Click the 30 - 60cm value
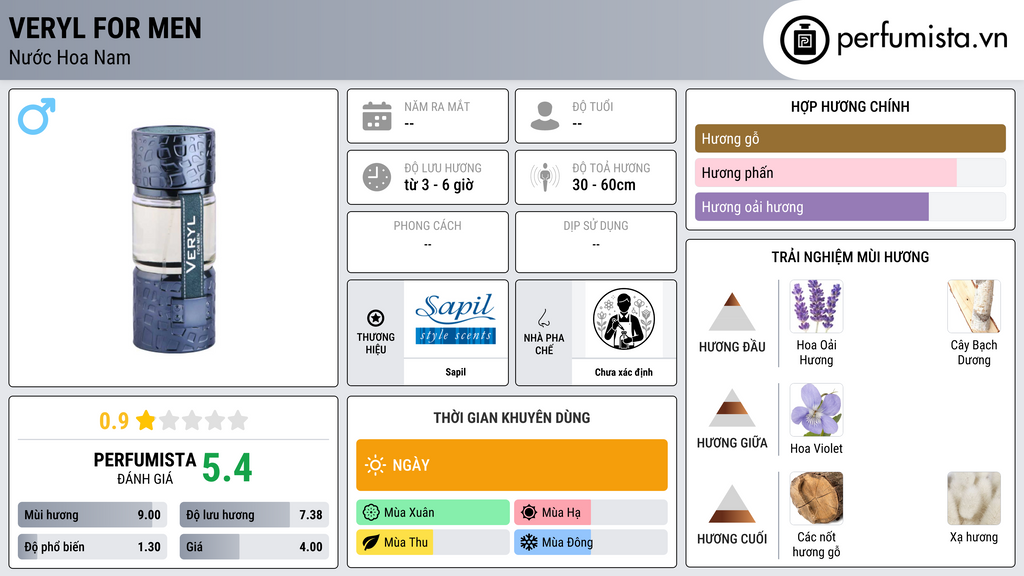1024x576 pixels. (x=604, y=185)
